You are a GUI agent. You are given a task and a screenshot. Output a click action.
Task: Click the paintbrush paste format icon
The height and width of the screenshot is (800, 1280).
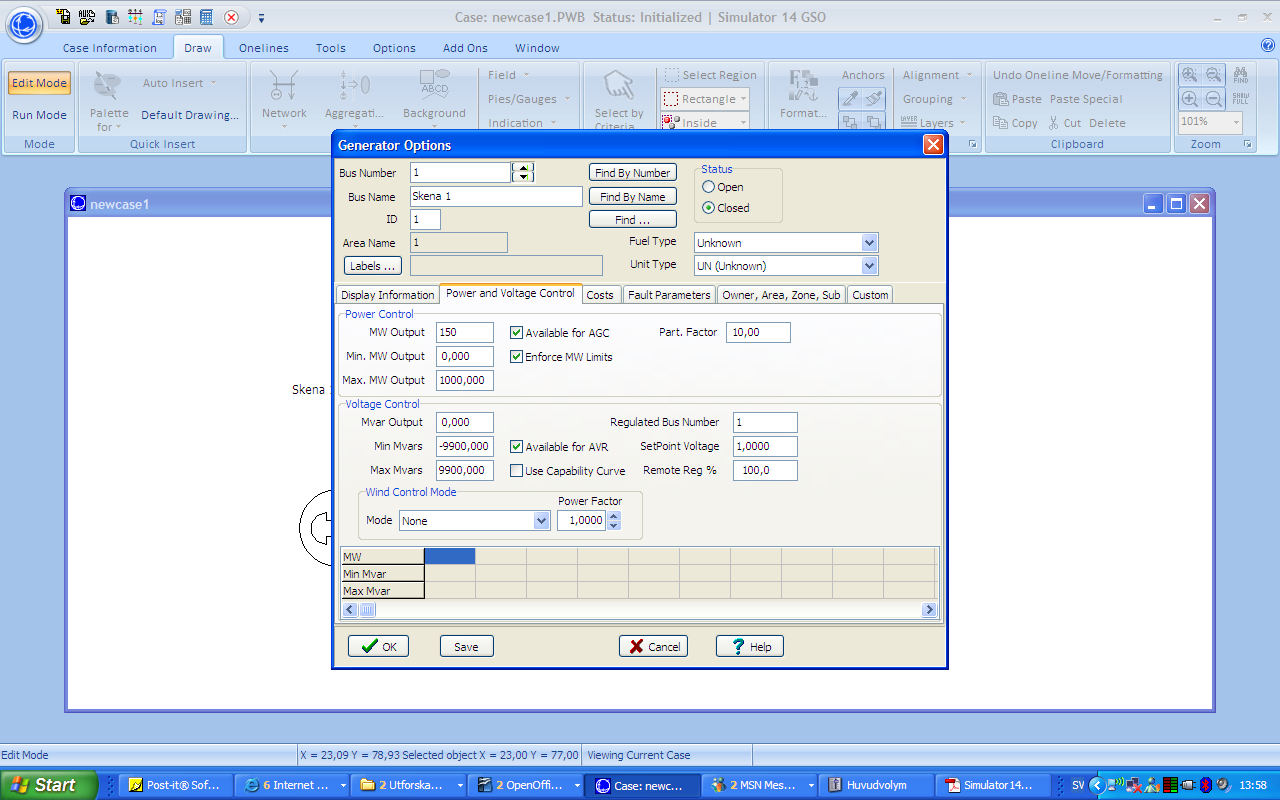[873, 98]
